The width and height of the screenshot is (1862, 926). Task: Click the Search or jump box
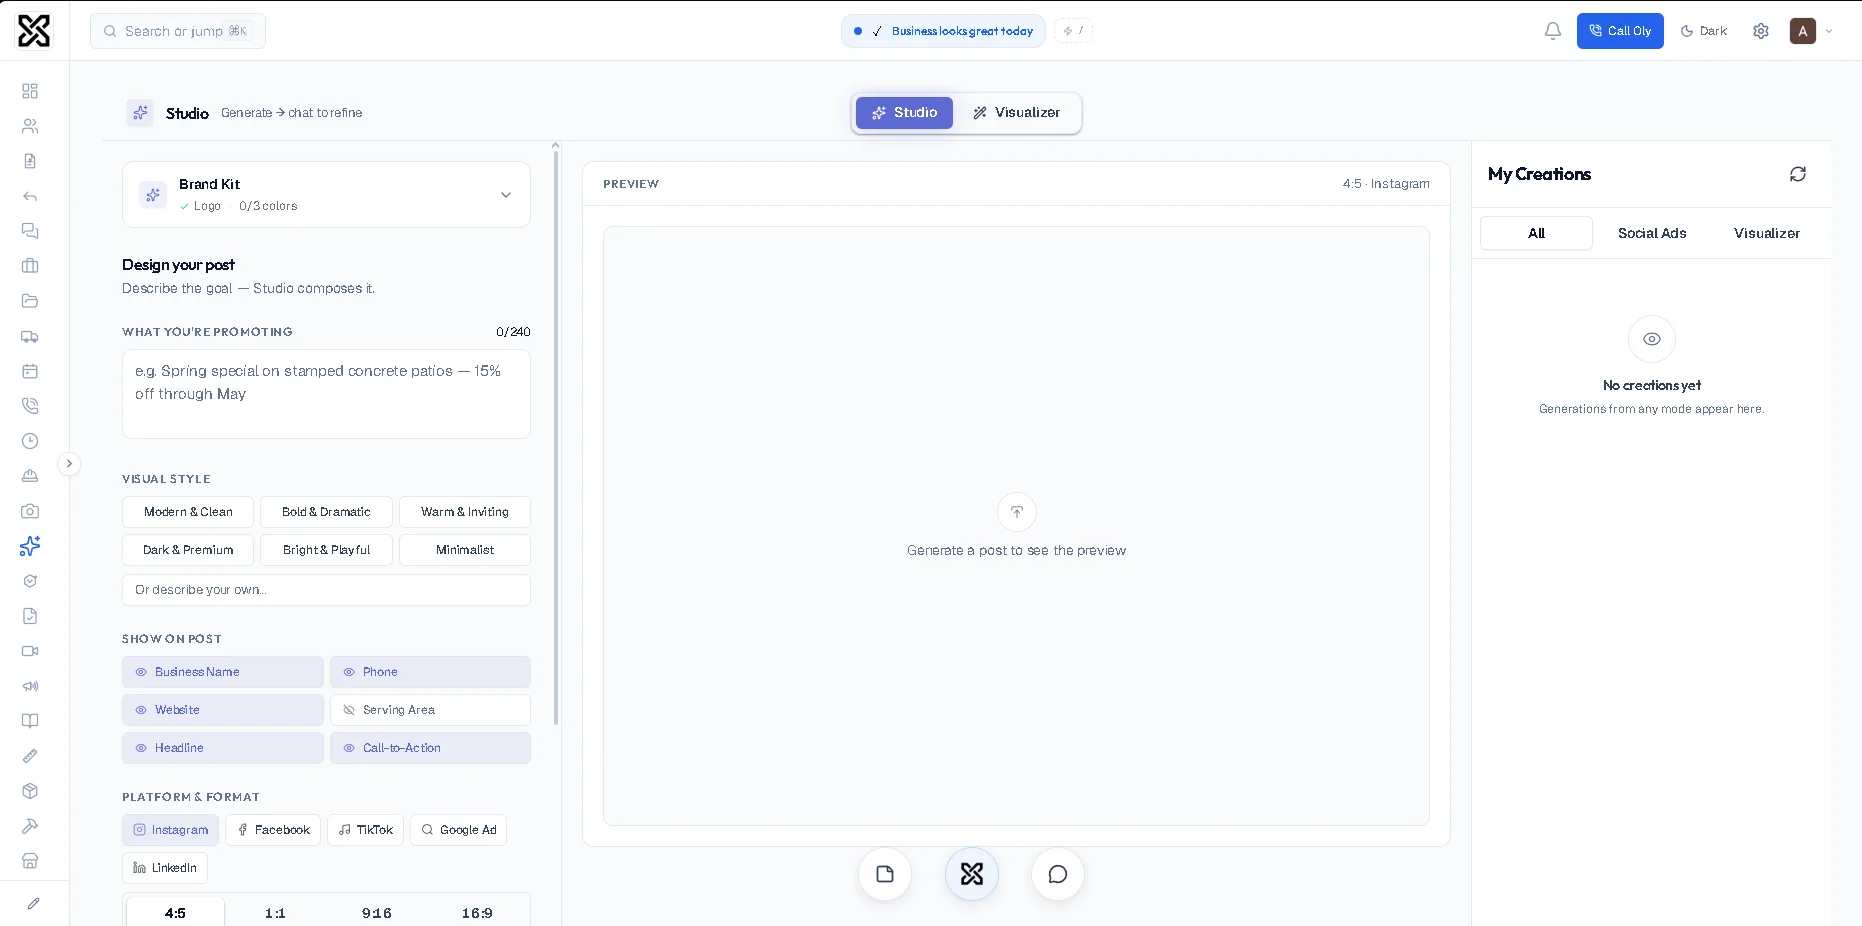[178, 31]
